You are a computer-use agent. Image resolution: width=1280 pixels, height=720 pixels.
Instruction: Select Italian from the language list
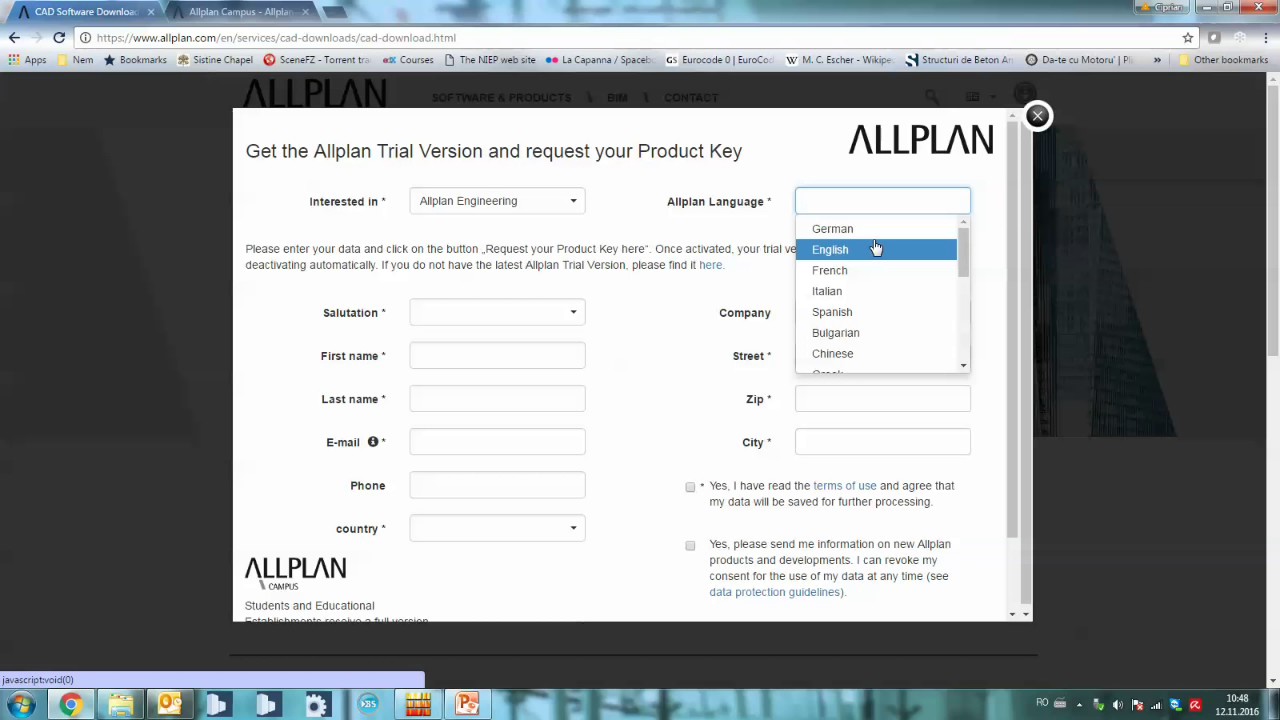click(876, 291)
